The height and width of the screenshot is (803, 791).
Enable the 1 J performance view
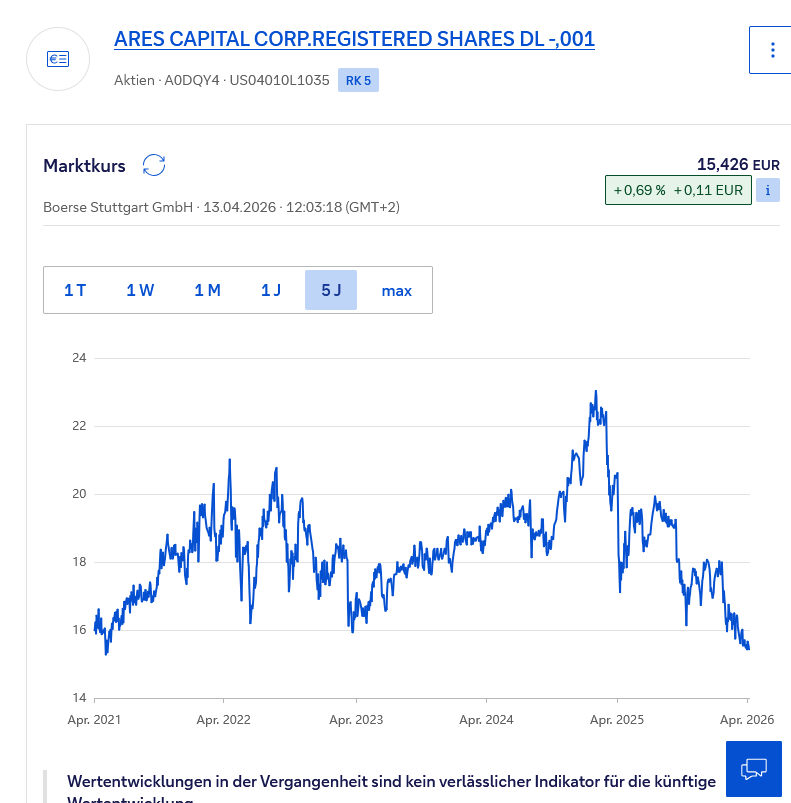[x=270, y=290]
